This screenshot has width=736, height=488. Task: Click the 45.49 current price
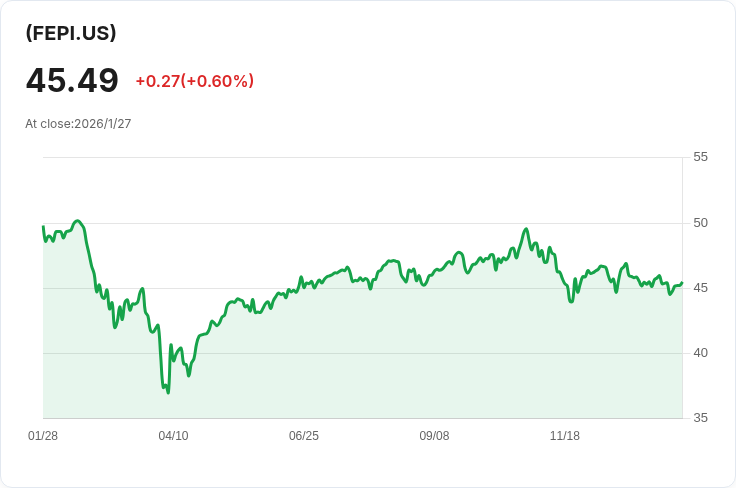[72, 80]
